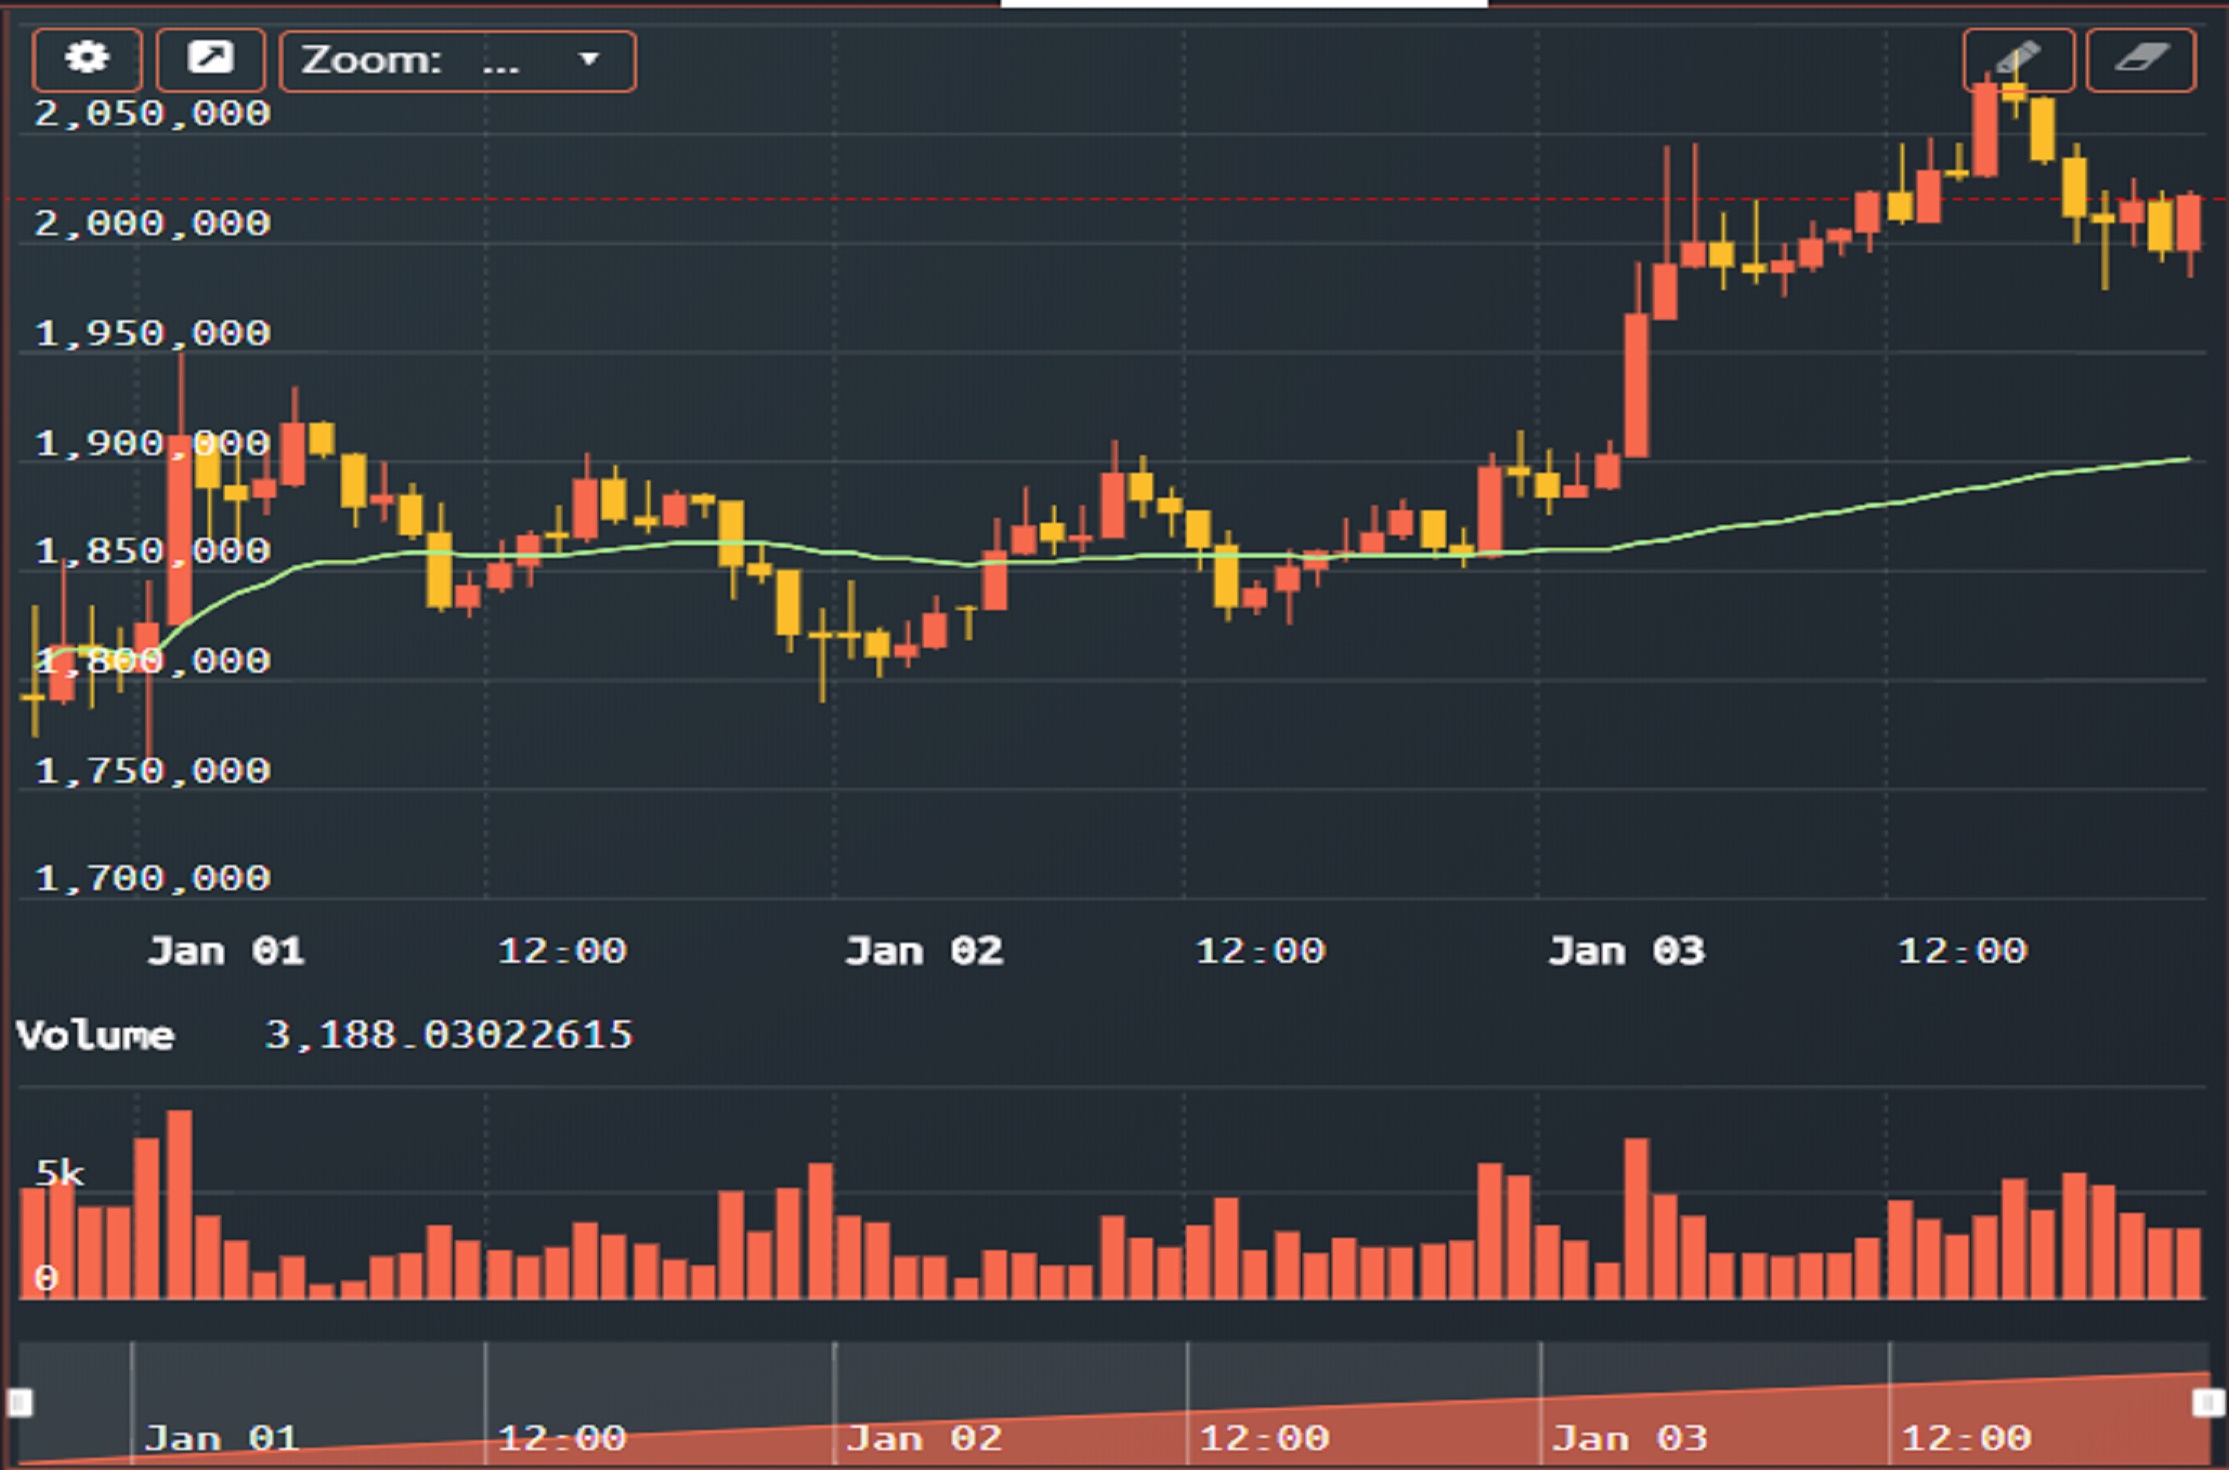This screenshot has width=2229, height=1470.
Task: Click the Volume label text
Action: (x=95, y=1035)
